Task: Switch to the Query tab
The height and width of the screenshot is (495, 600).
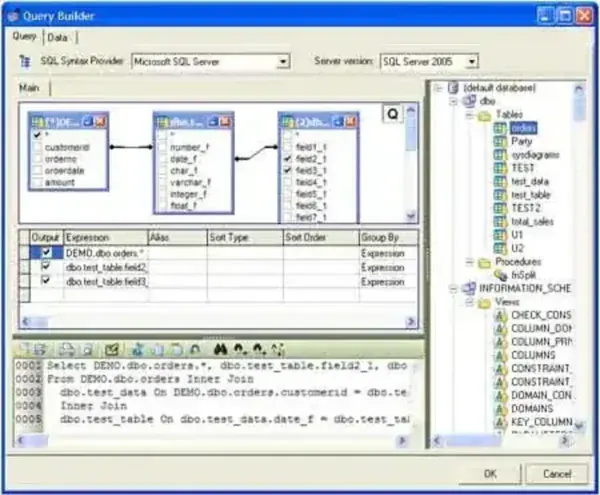Action: pos(25,36)
